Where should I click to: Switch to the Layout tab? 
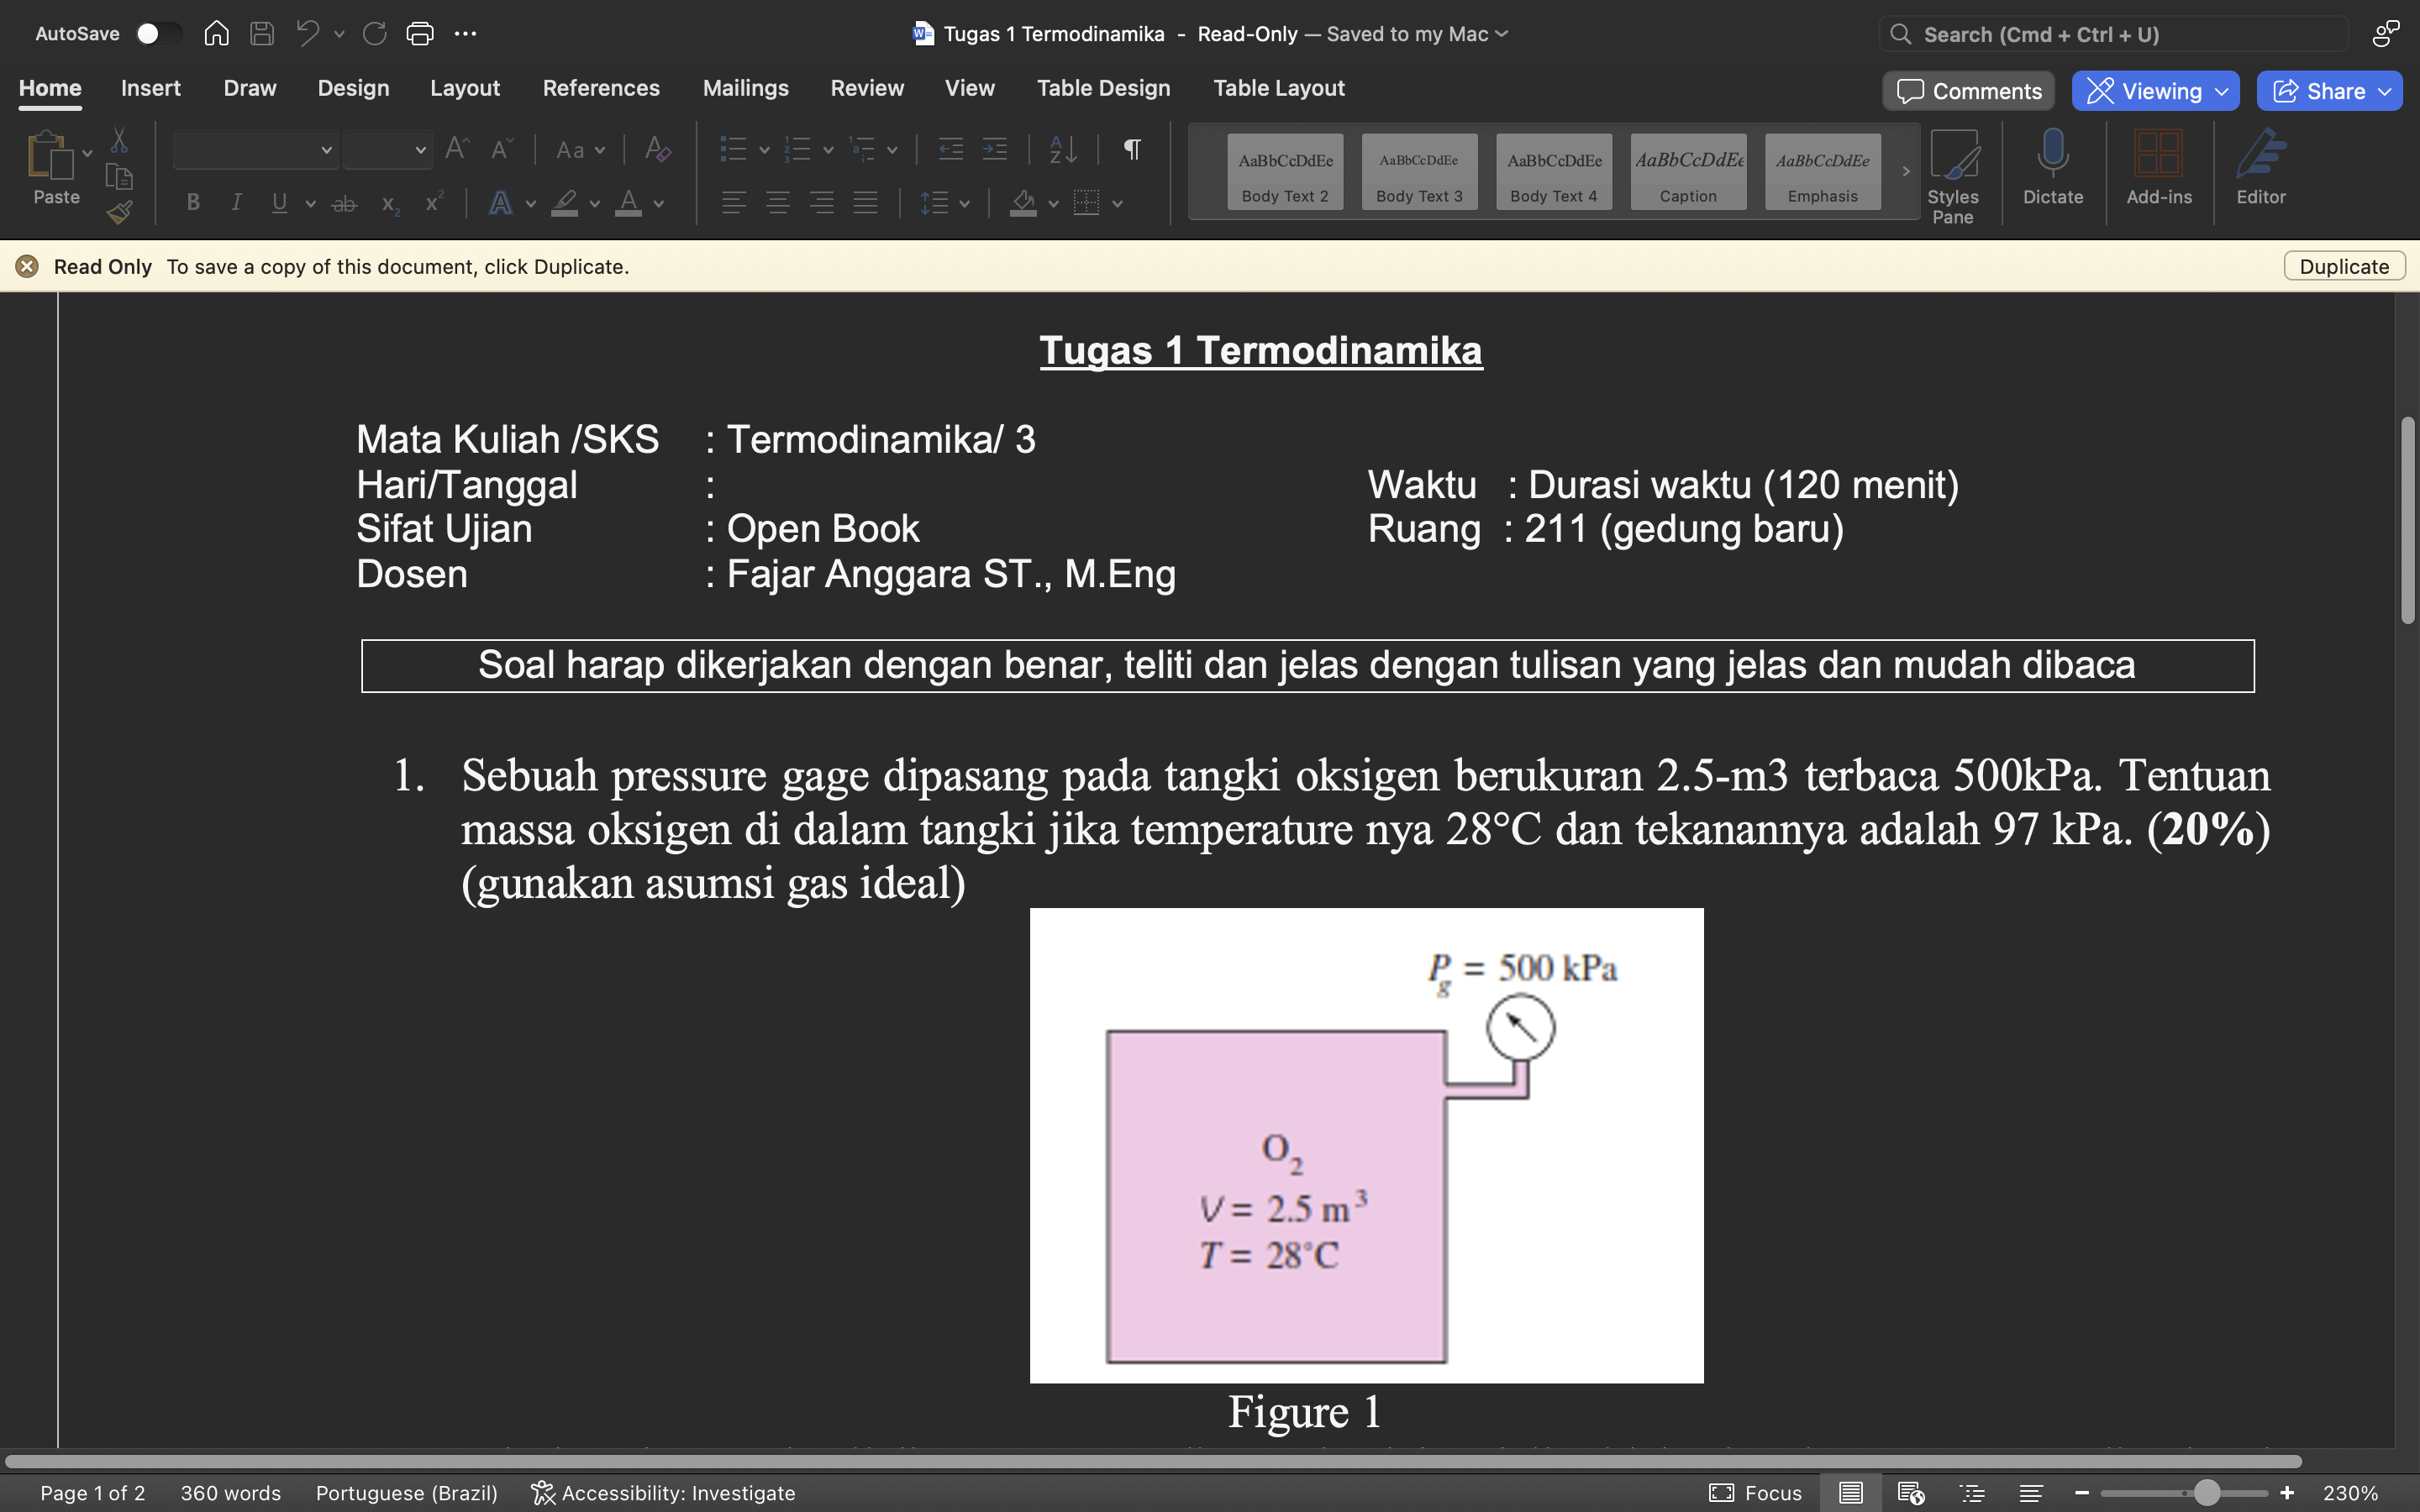coord(465,88)
